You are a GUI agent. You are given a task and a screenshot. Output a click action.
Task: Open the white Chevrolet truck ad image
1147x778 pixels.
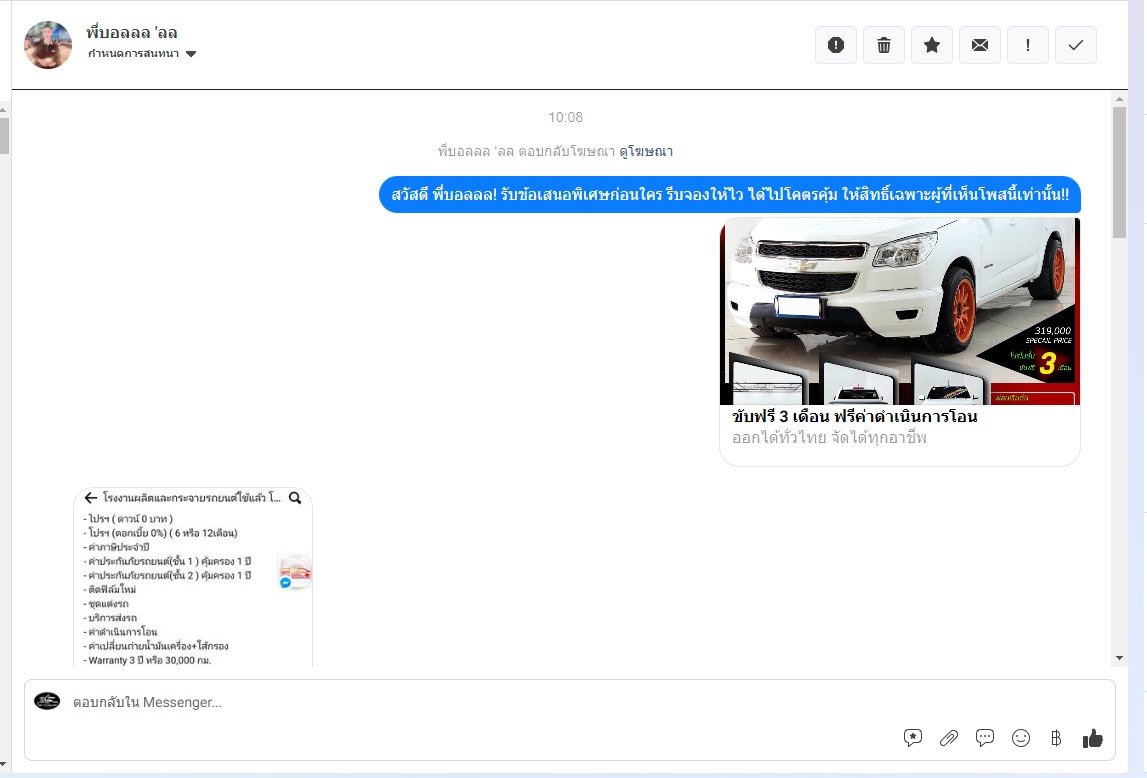899,311
